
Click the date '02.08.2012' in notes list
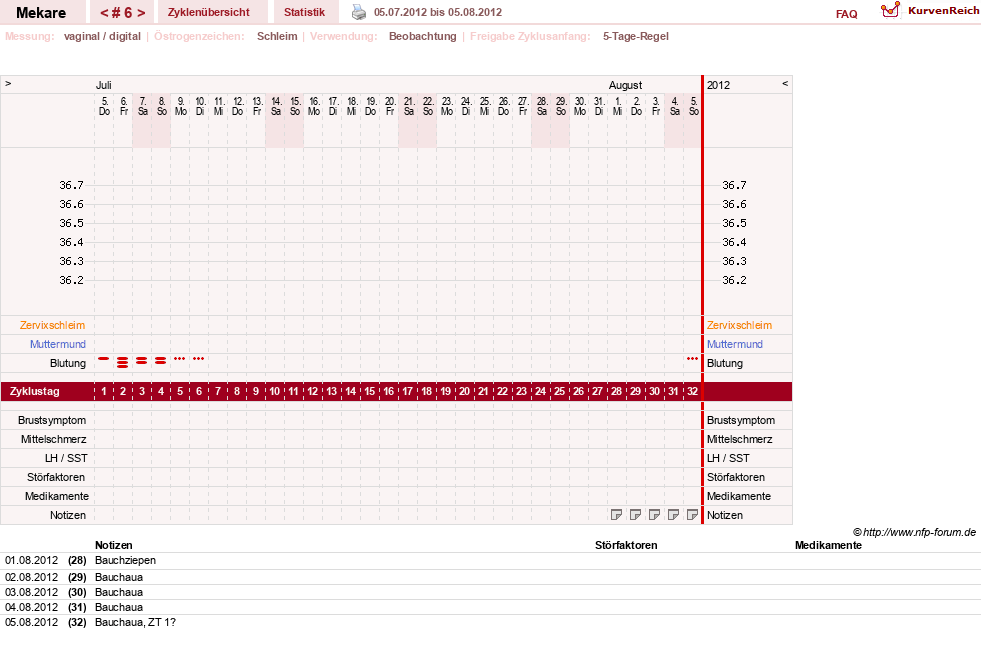pos(31,577)
